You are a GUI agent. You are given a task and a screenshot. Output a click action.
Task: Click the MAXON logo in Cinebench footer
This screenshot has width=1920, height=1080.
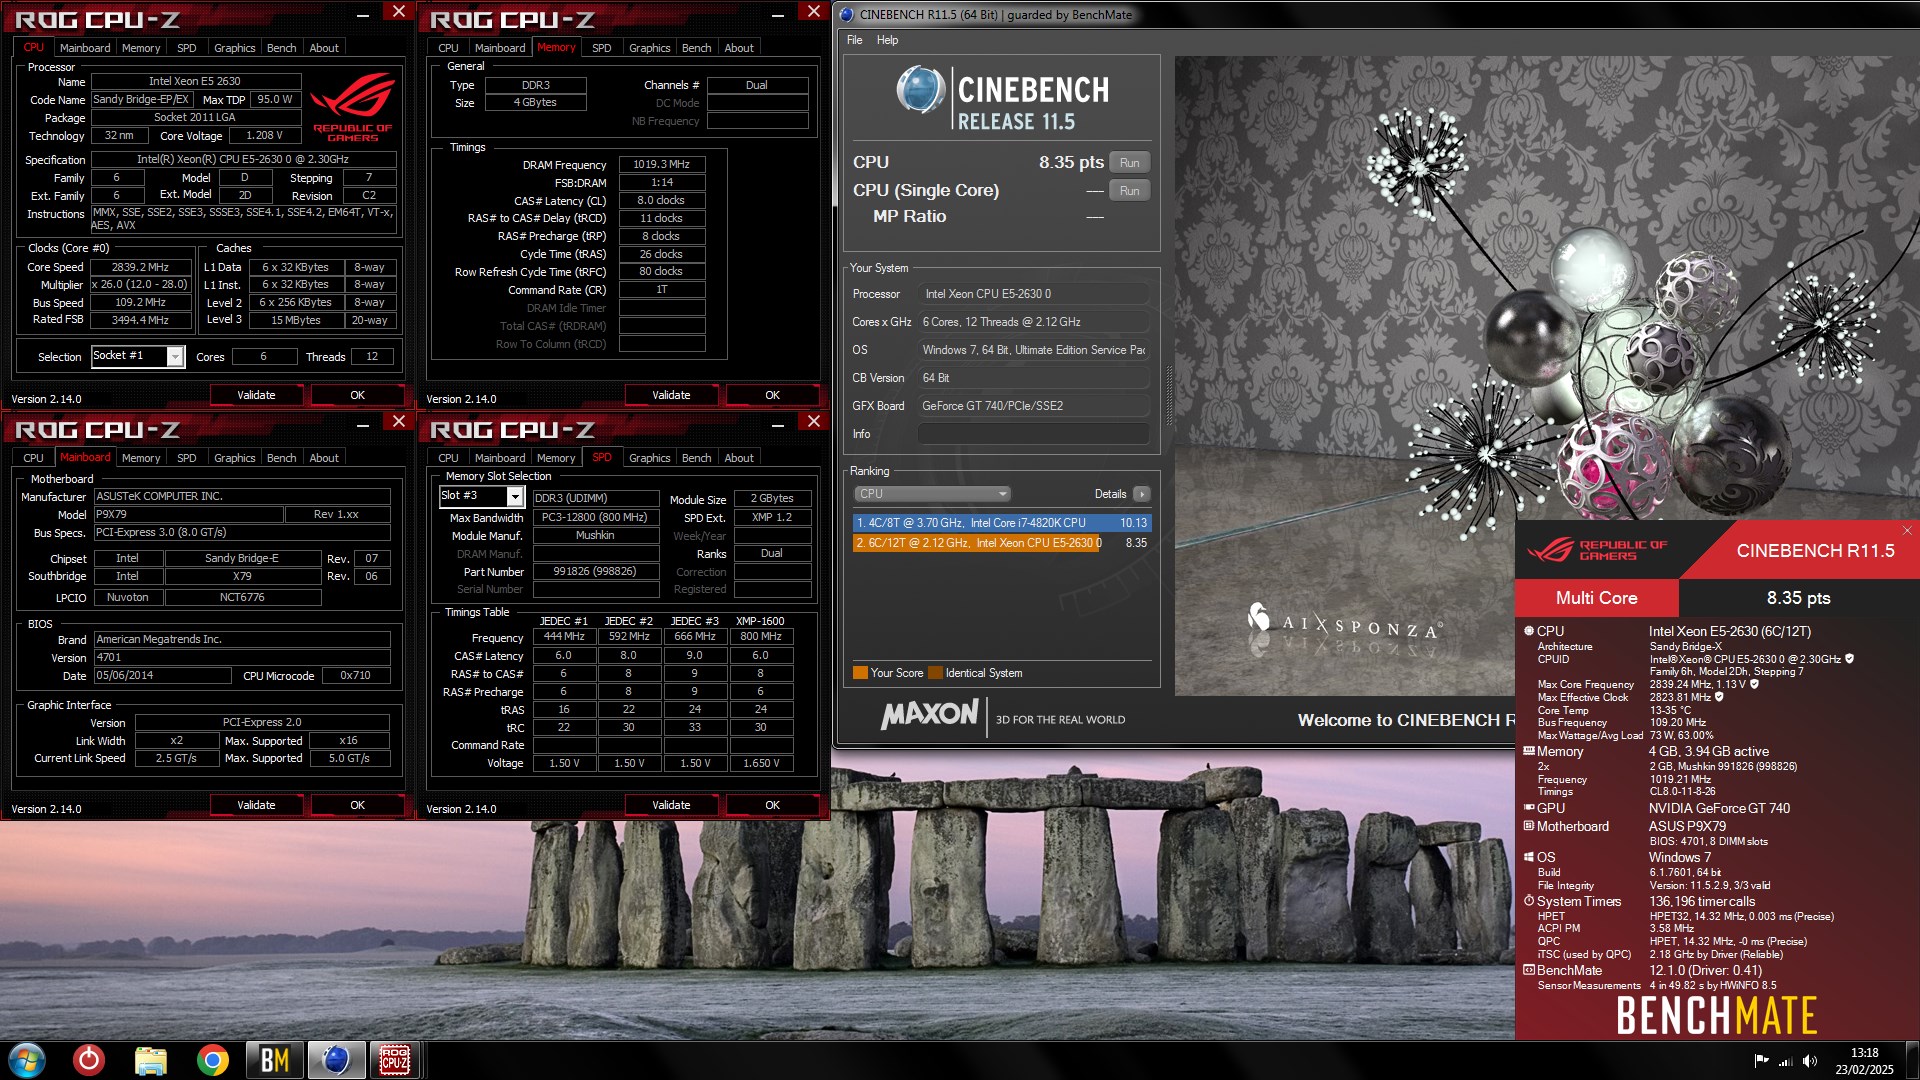coord(929,714)
